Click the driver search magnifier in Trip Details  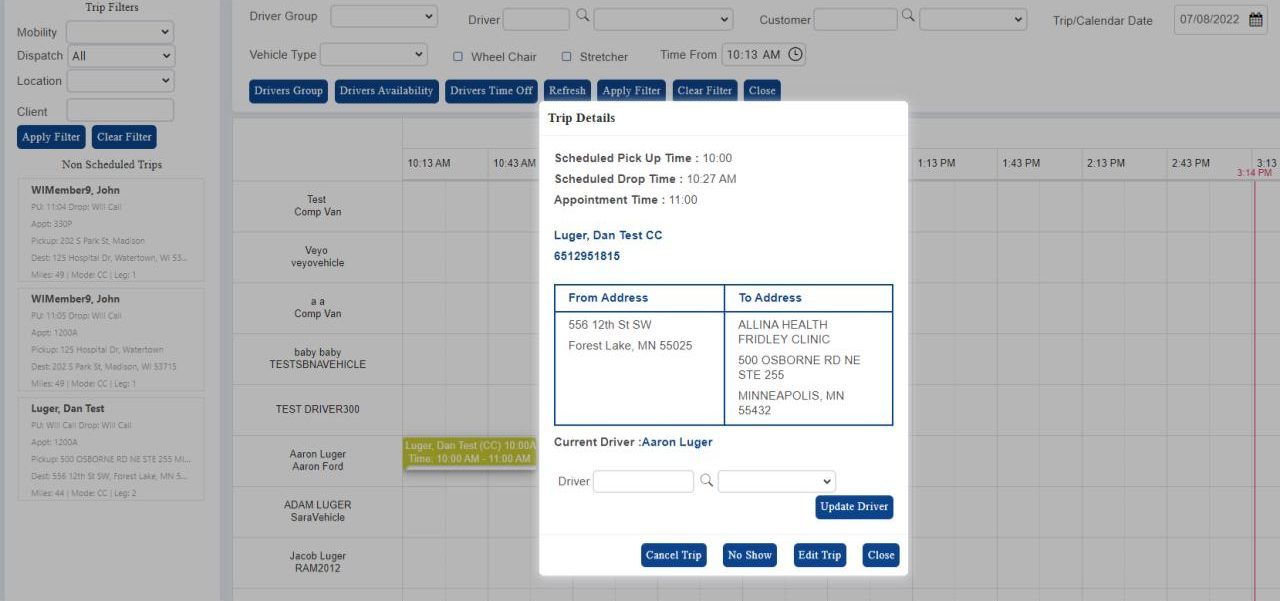(705, 481)
